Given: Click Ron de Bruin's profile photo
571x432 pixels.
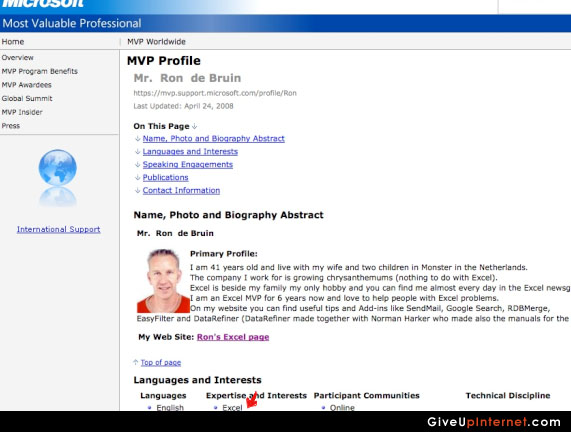Looking at the screenshot, I should (163, 280).
